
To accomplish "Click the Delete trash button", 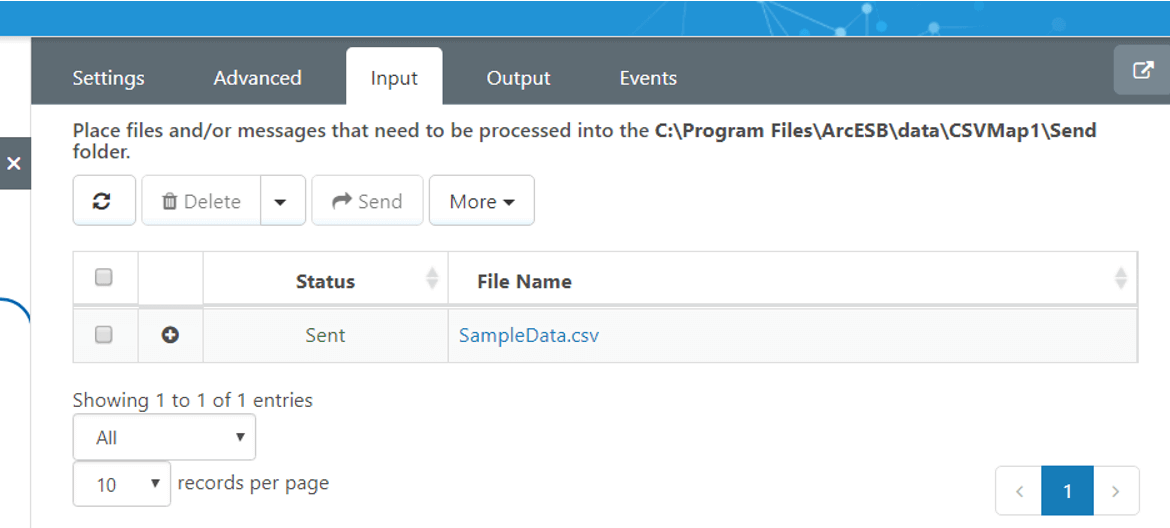I will (201, 201).
